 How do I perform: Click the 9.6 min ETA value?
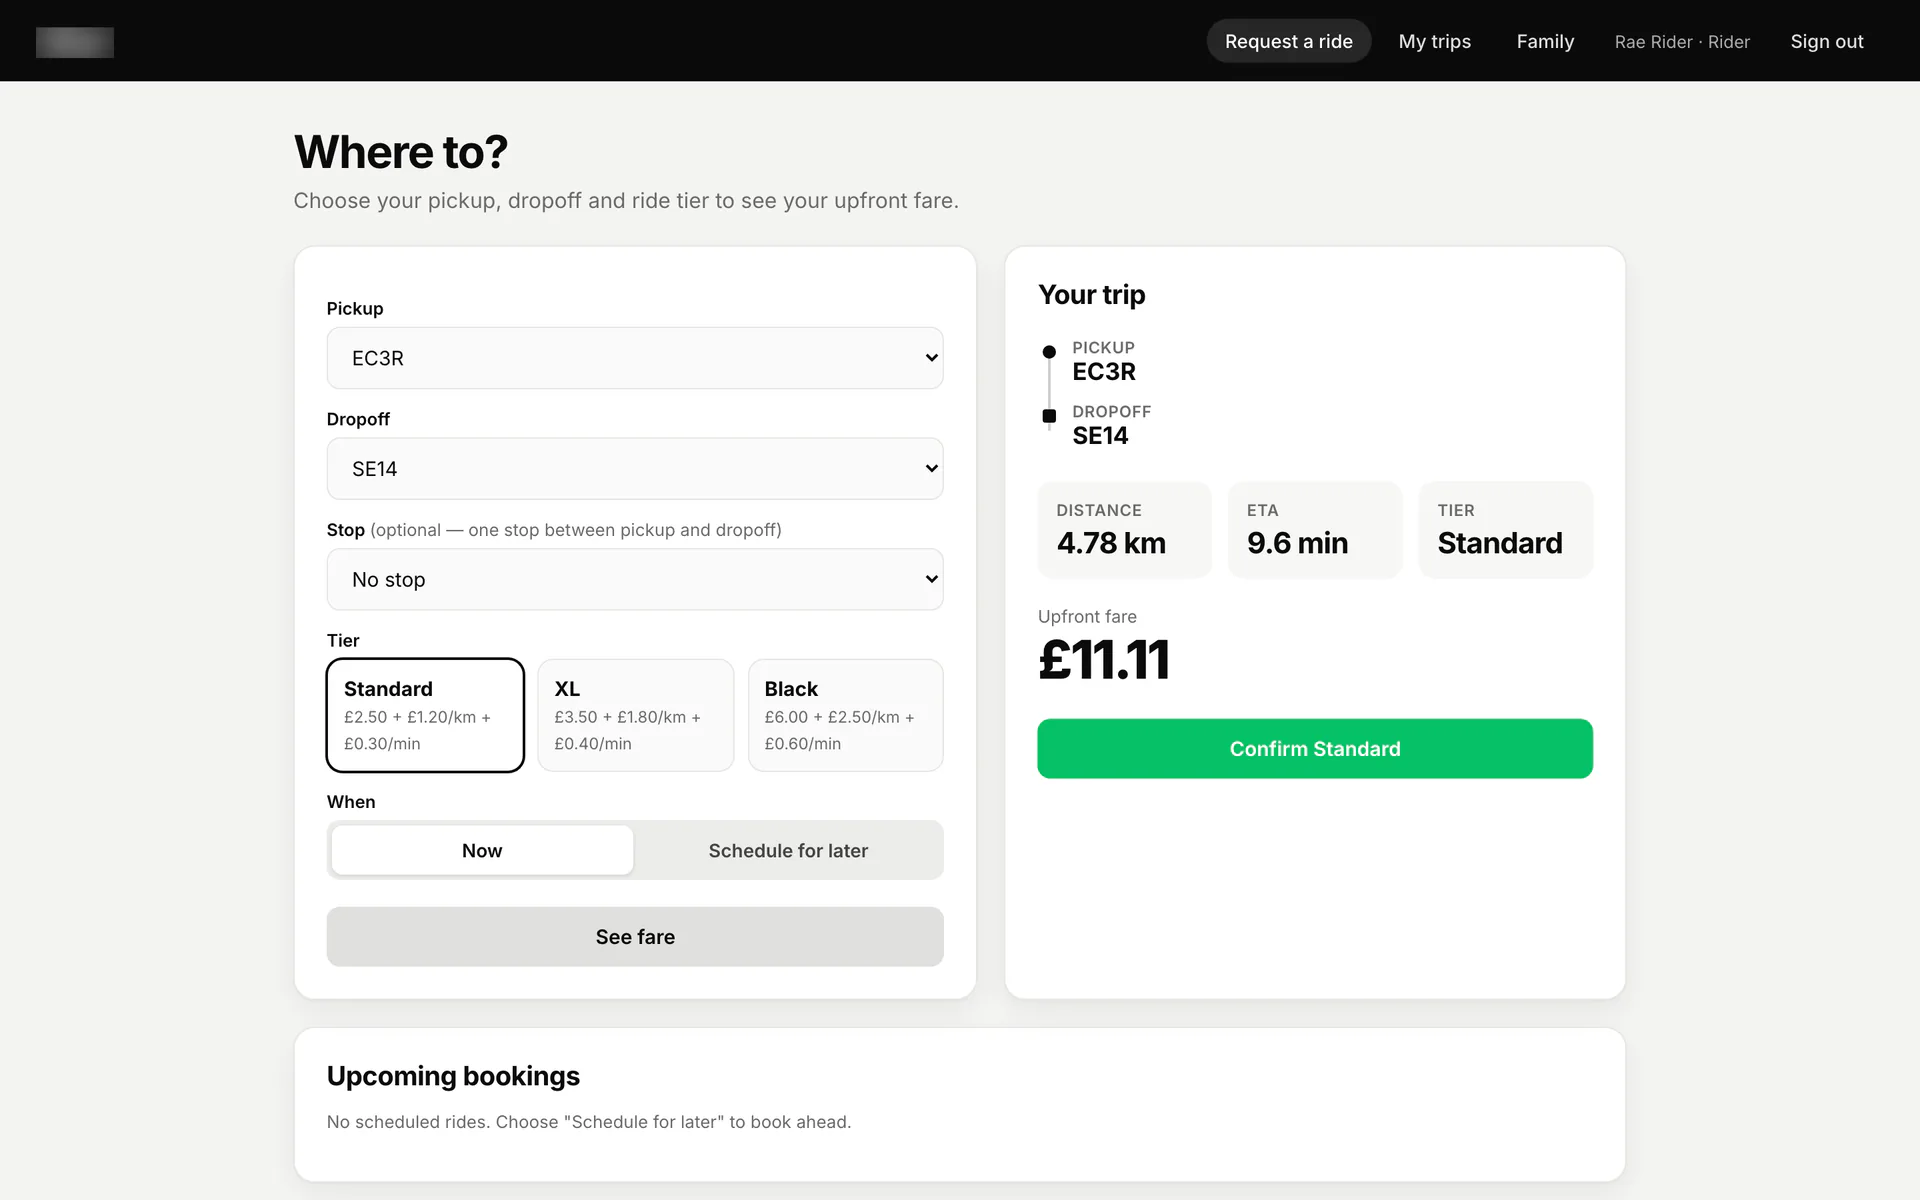(1297, 543)
